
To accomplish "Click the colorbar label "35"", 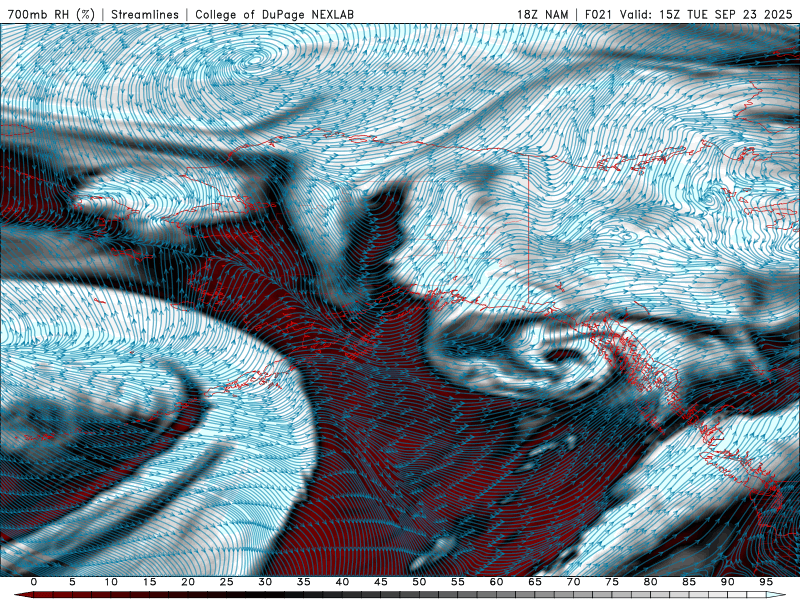I will (304, 582).
